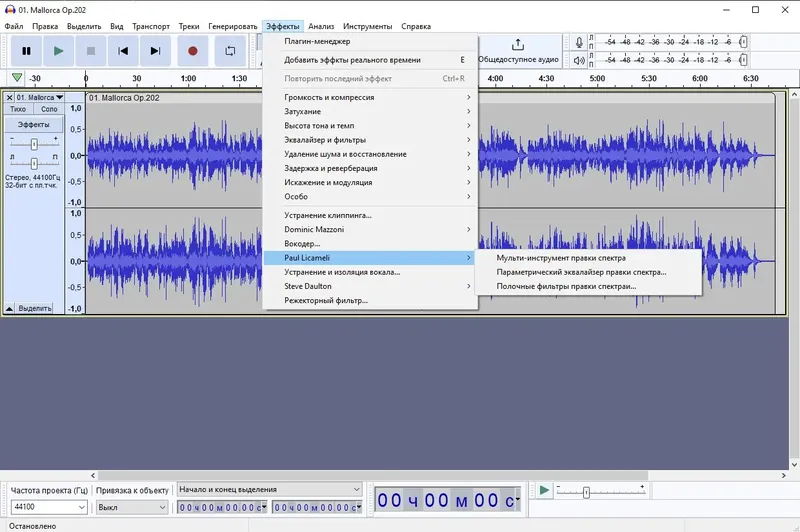The width and height of the screenshot is (800, 532).
Task: Click the selection start time field
Action: pos(222,508)
